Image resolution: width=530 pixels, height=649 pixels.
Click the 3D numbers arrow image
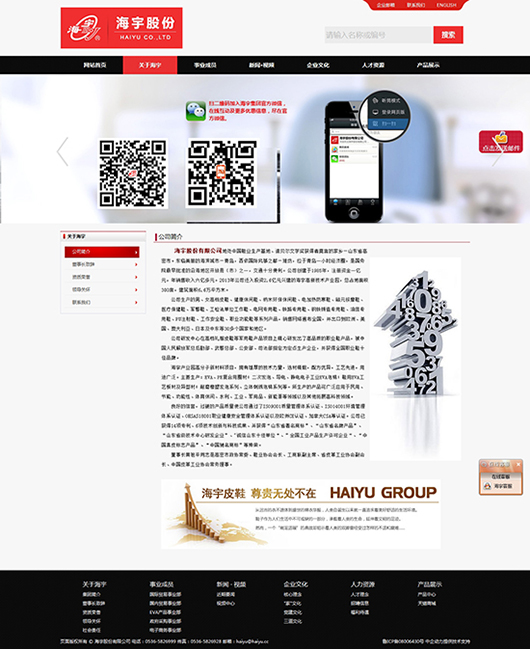[x=415, y=358]
